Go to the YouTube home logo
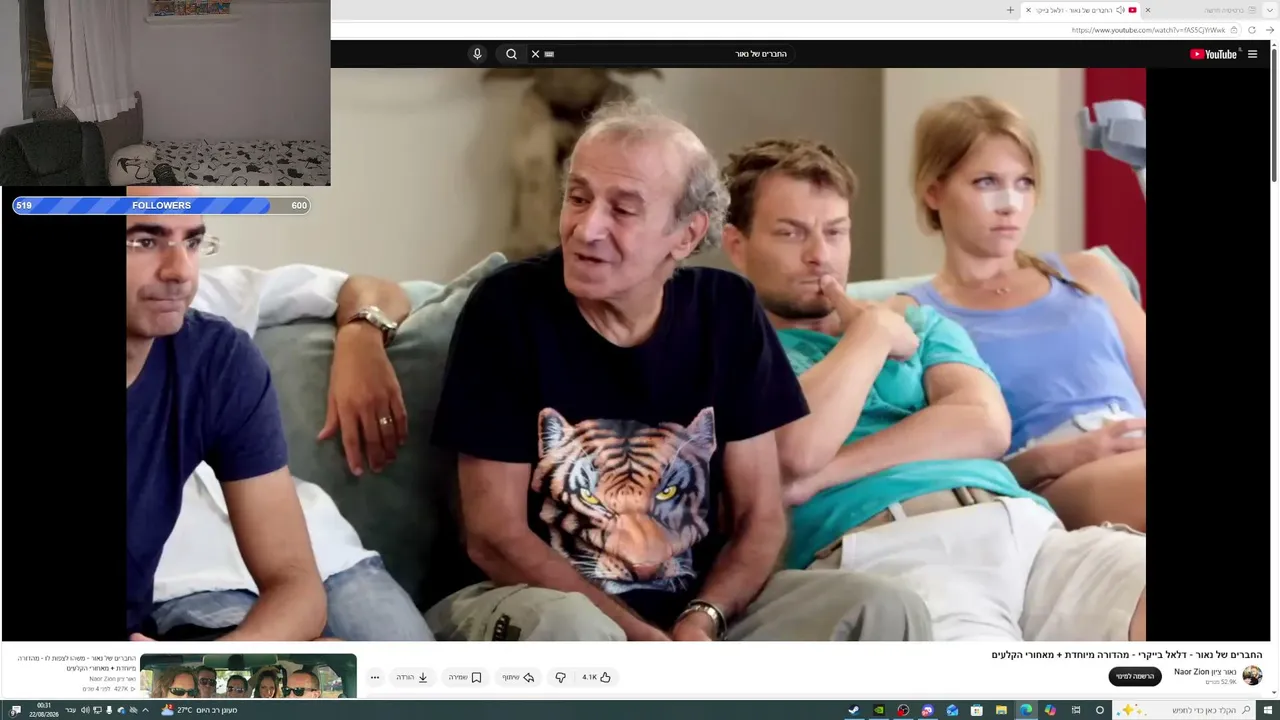The width and height of the screenshot is (1280, 720). (1214, 54)
